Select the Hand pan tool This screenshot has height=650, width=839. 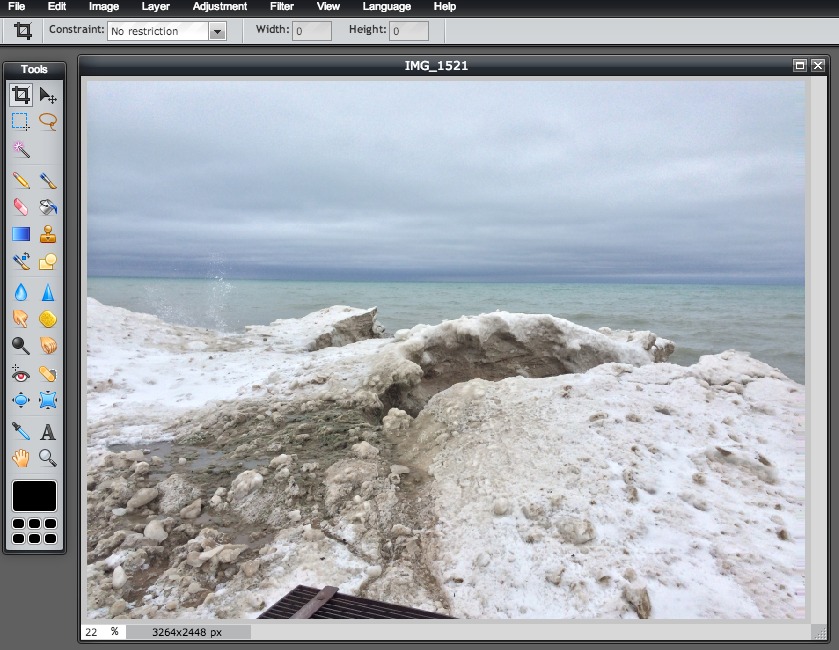pyautogui.click(x=21, y=458)
